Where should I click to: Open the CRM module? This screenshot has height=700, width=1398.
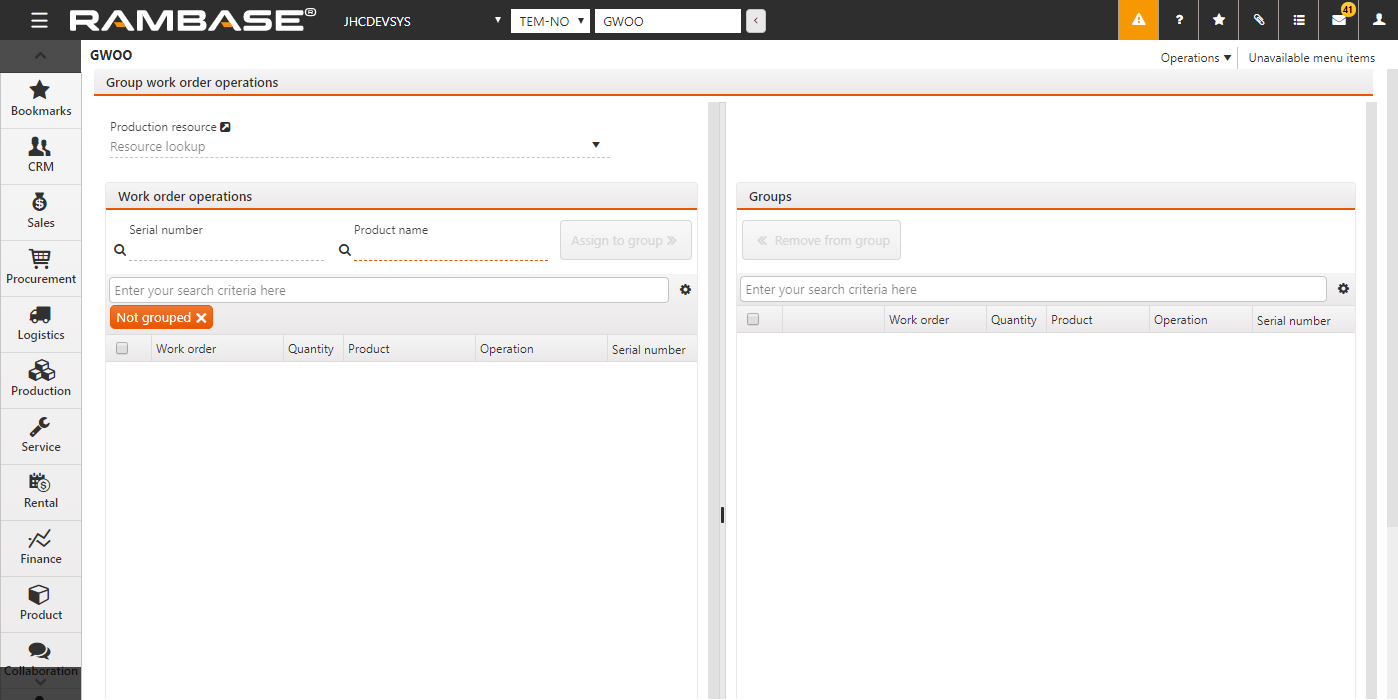(41, 155)
